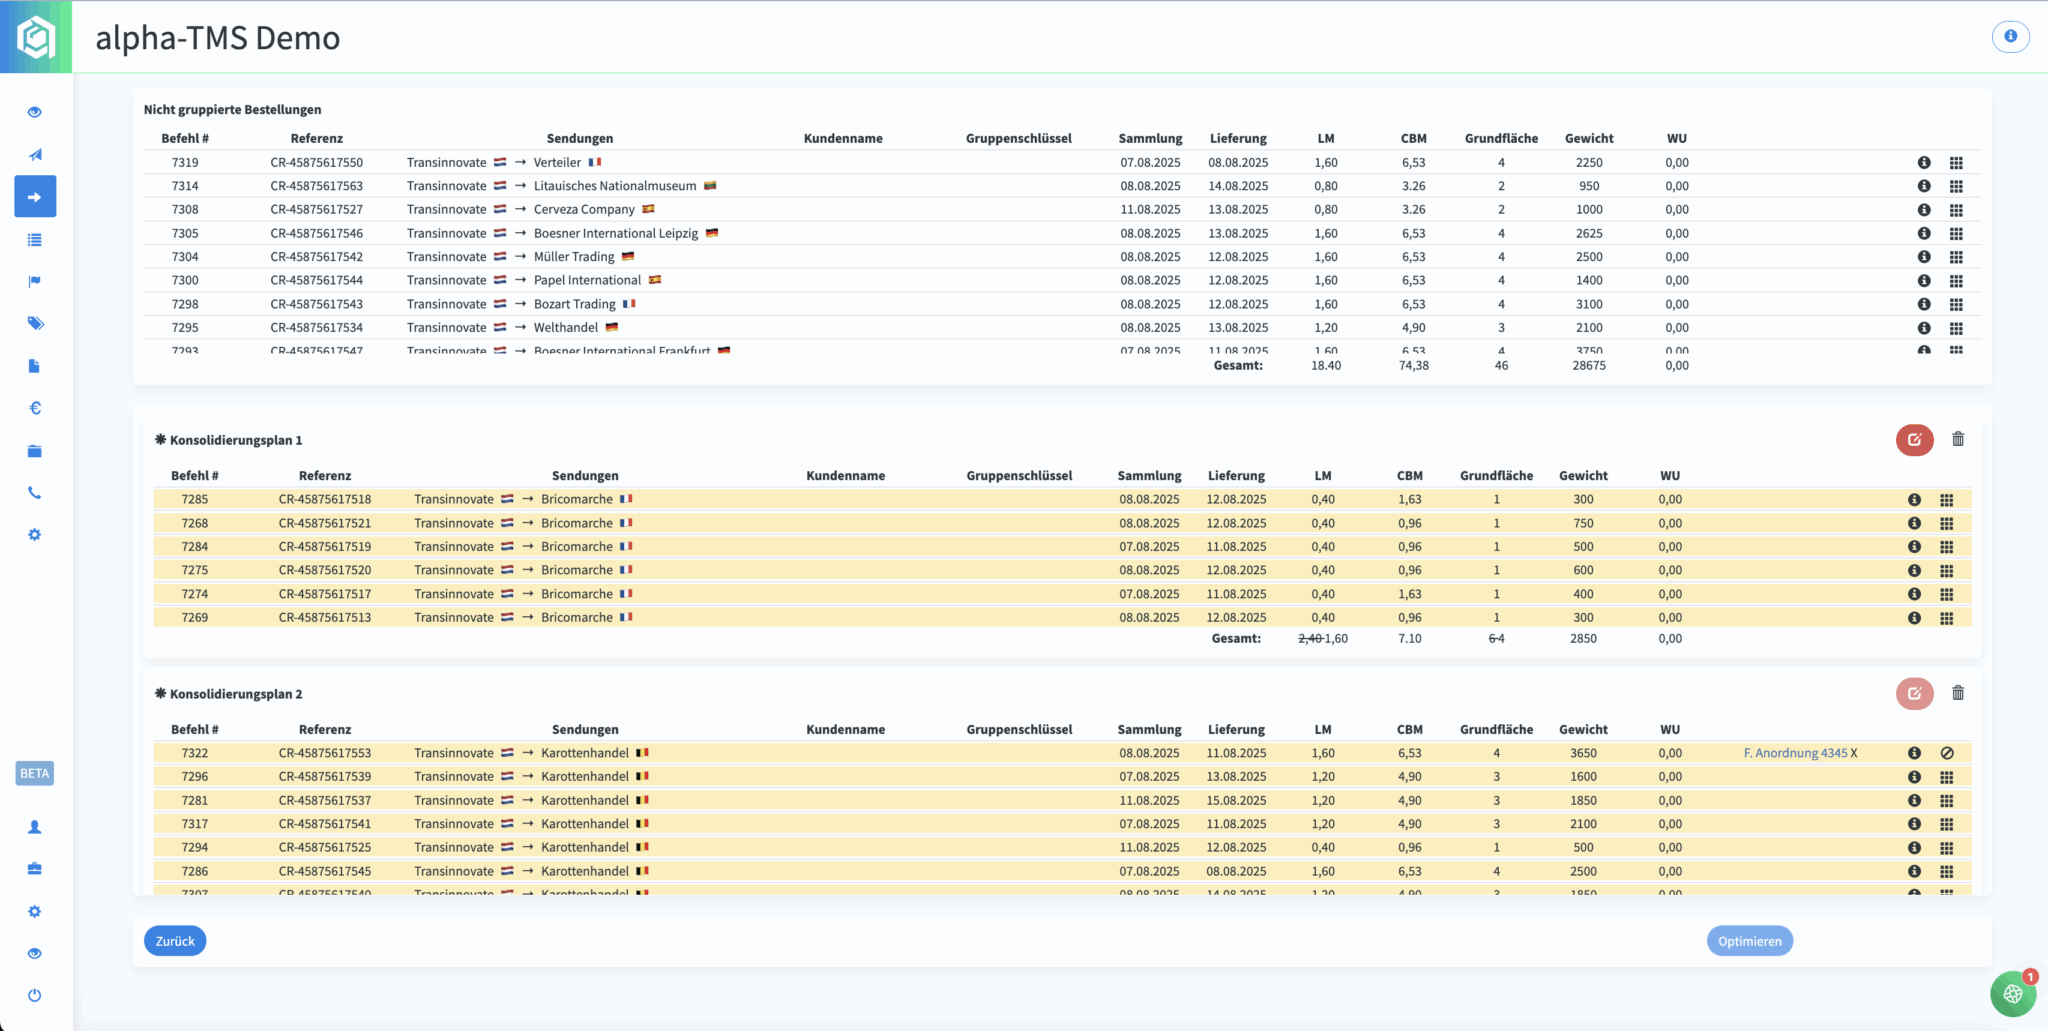The width and height of the screenshot is (2048, 1031).
Task: Open the top eye overview icon in sidebar
Action: click(35, 112)
